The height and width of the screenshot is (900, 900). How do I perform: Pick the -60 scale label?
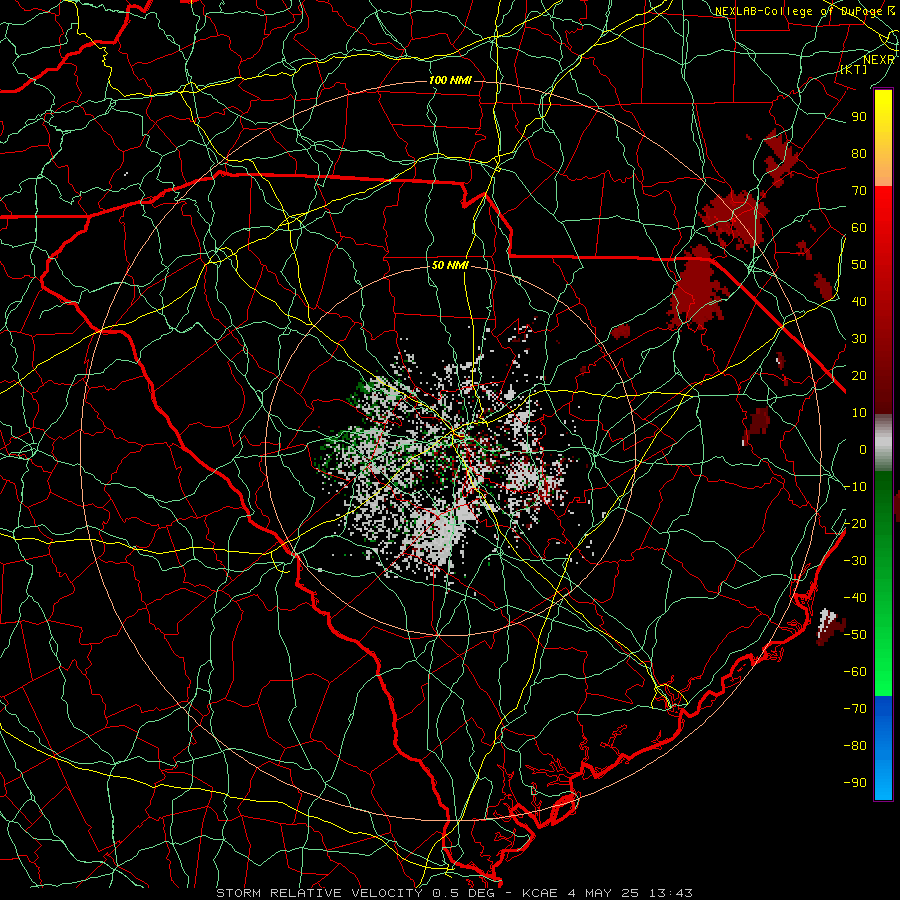click(x=855, y=672)
